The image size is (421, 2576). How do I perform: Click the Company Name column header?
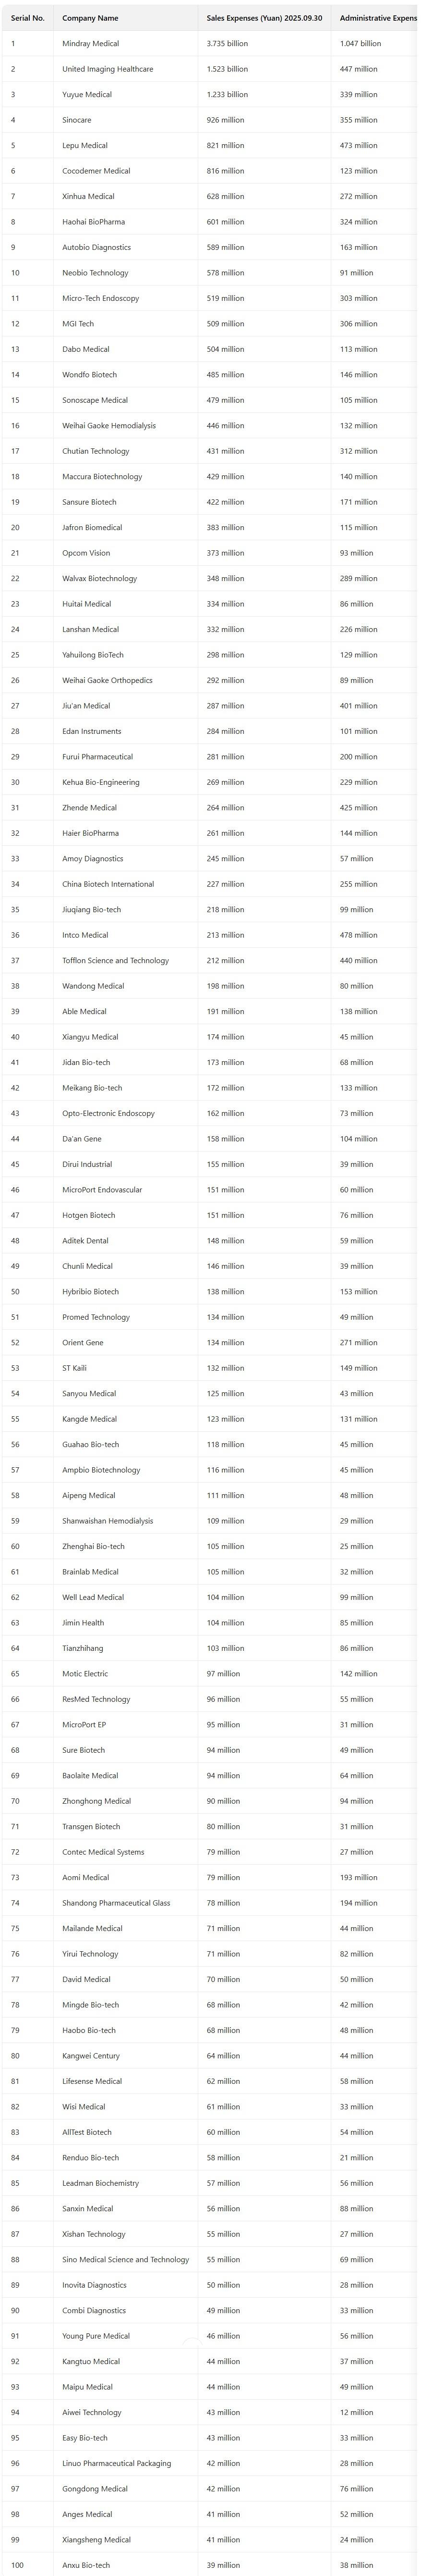click(x=90, y=18)
